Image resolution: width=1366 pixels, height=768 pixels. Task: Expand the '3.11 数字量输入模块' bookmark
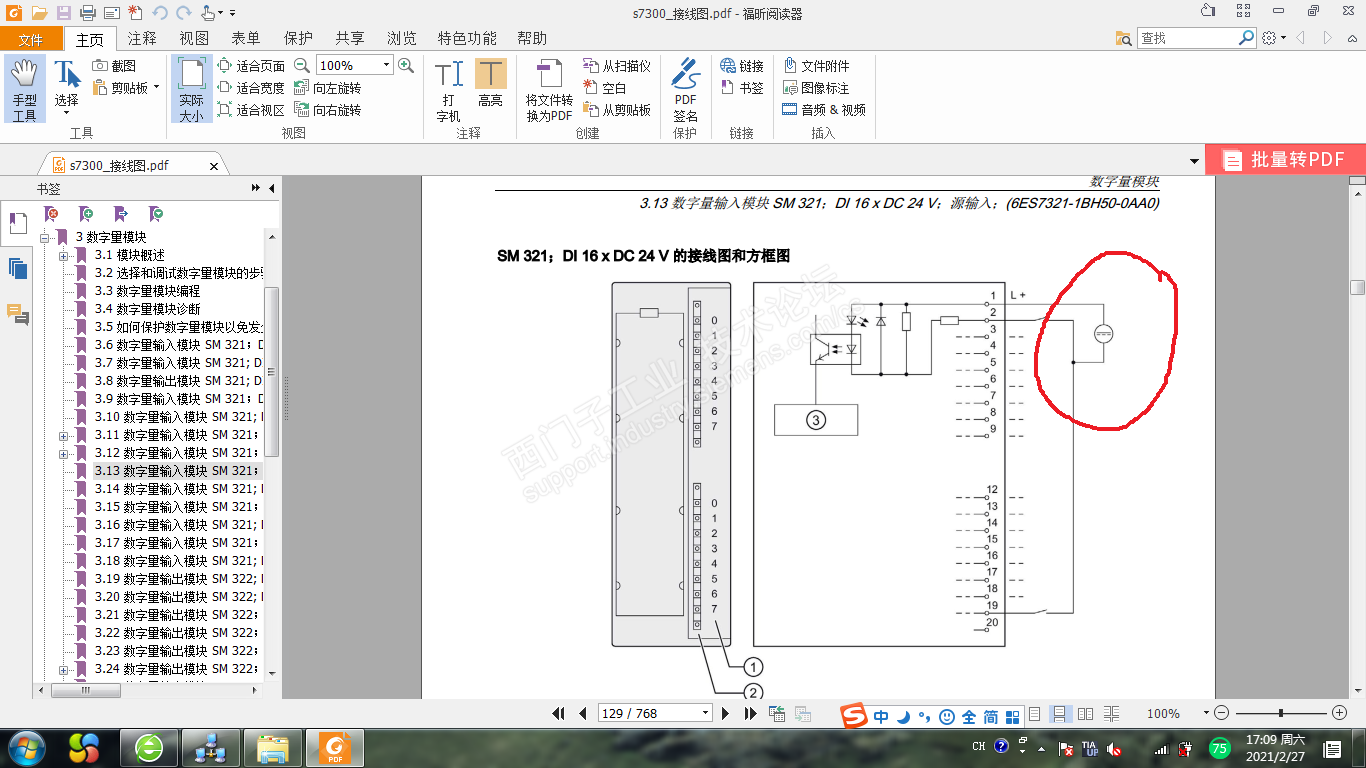63,435
